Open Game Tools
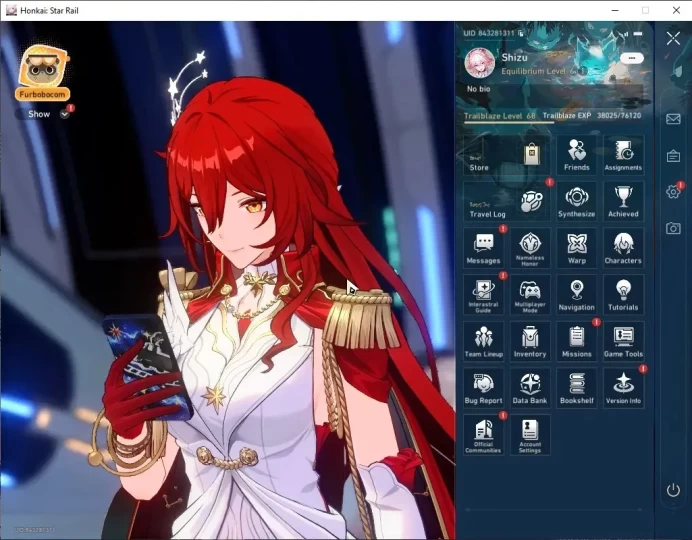The height and width of the screenshot is (540, 692). click(623, 341)
